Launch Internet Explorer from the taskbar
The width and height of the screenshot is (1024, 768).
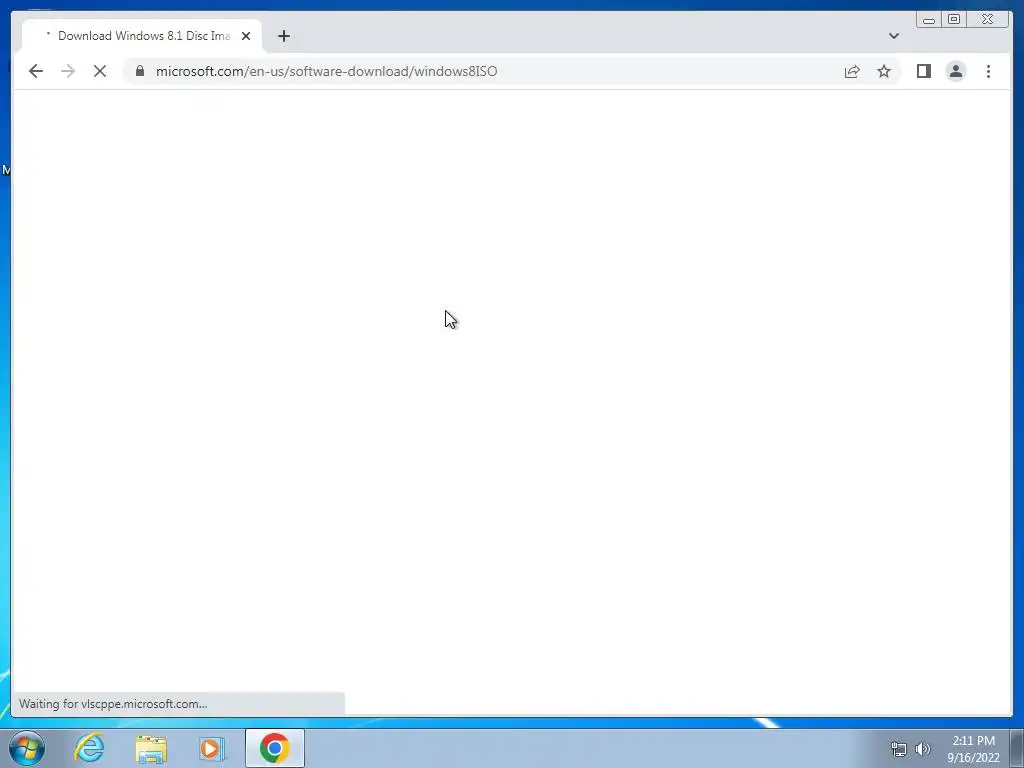pos(89,748)
